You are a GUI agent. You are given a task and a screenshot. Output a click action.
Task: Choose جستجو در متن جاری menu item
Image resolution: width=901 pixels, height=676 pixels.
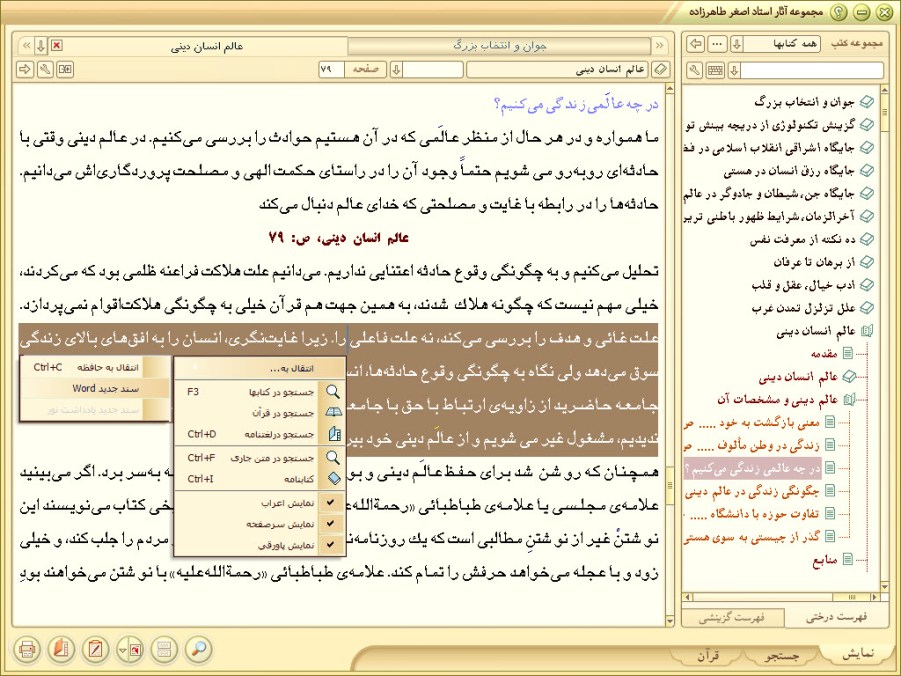[x=260, y=458]
